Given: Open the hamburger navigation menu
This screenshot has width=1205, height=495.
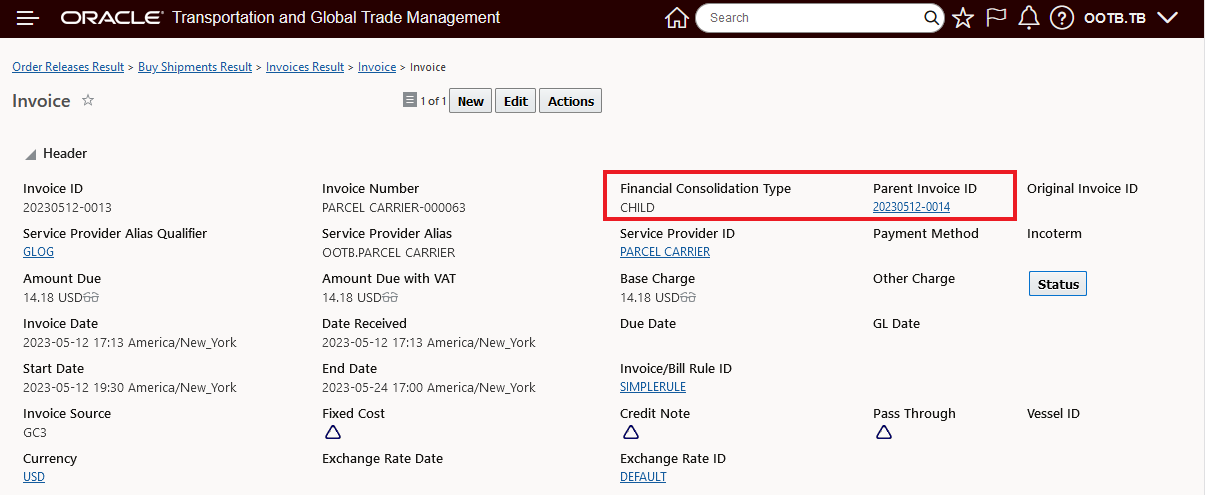Looking at the screenshot, I should coord(28,18).
